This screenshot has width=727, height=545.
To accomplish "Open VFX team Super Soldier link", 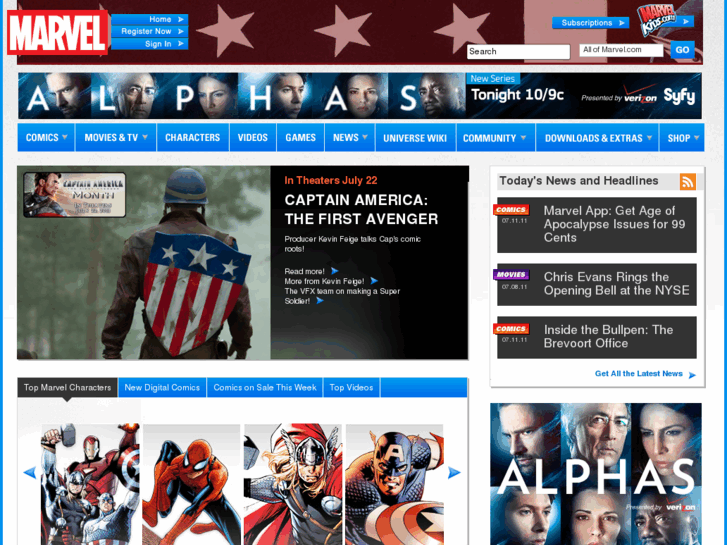I will coord(342,296).
